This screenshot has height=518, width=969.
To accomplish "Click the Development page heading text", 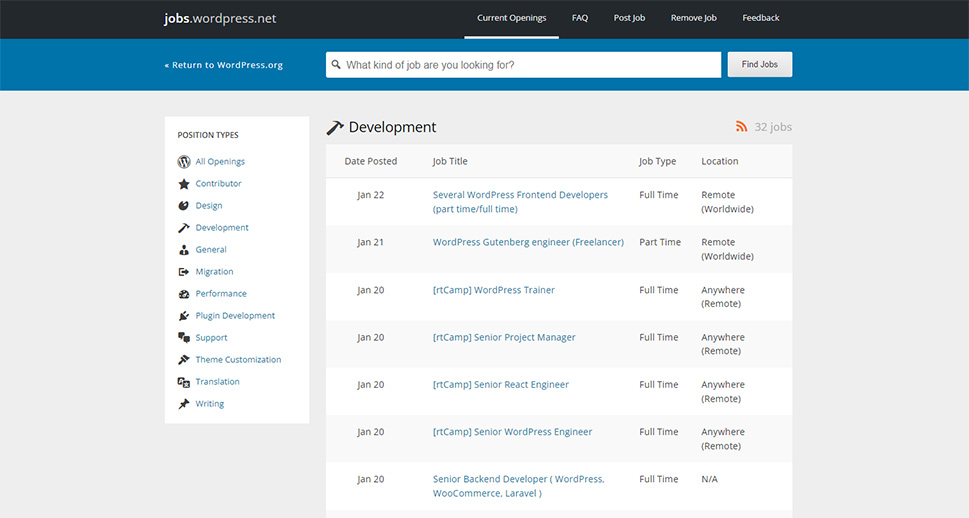I will tap(392, 127).
